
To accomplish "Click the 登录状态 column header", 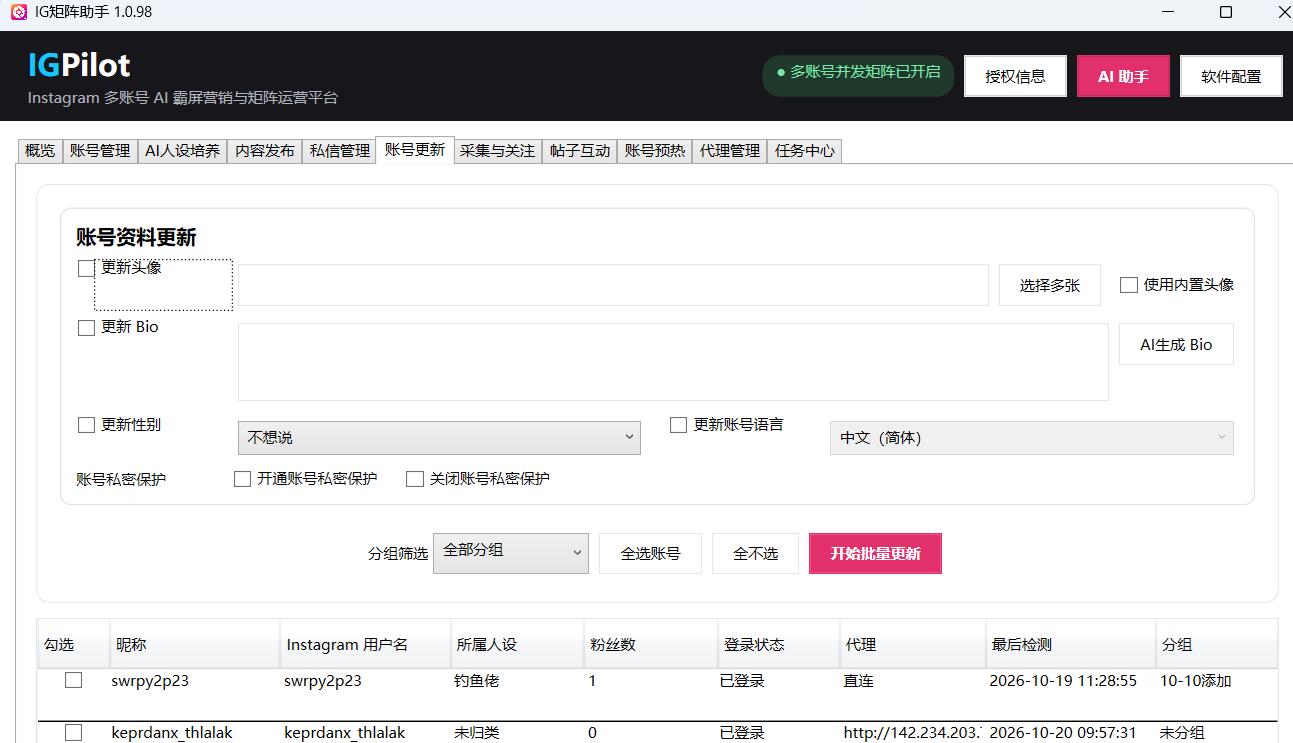I will click(x=779, y=645).
